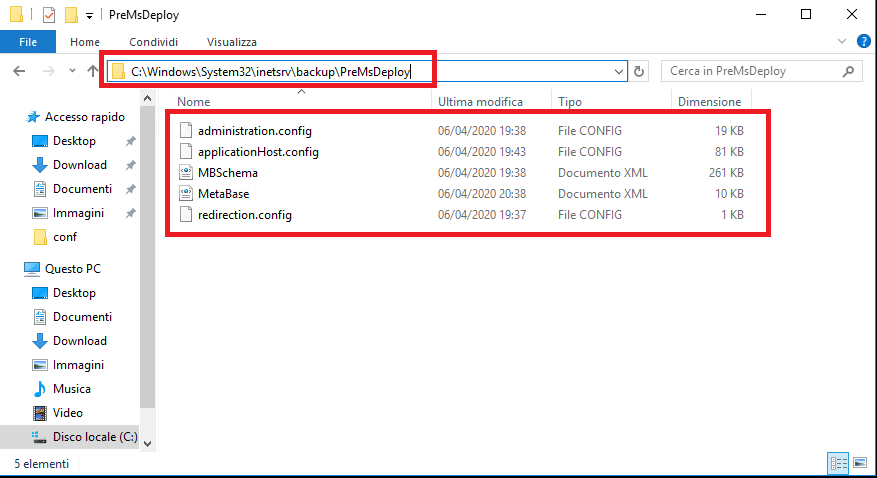This screenshot has height=478, width=877.
Task: Open the Visualizza ribbon tab
Action: 232,42
